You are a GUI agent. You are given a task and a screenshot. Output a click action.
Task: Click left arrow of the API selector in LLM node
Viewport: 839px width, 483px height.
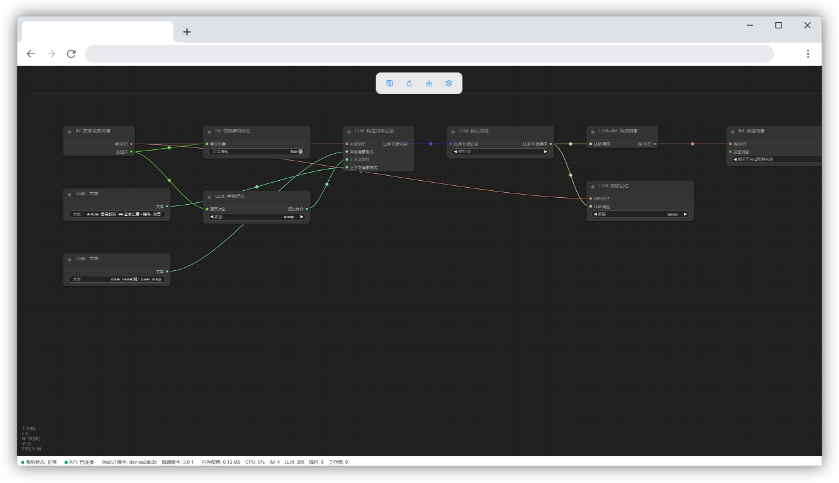[x=457, y=152]
